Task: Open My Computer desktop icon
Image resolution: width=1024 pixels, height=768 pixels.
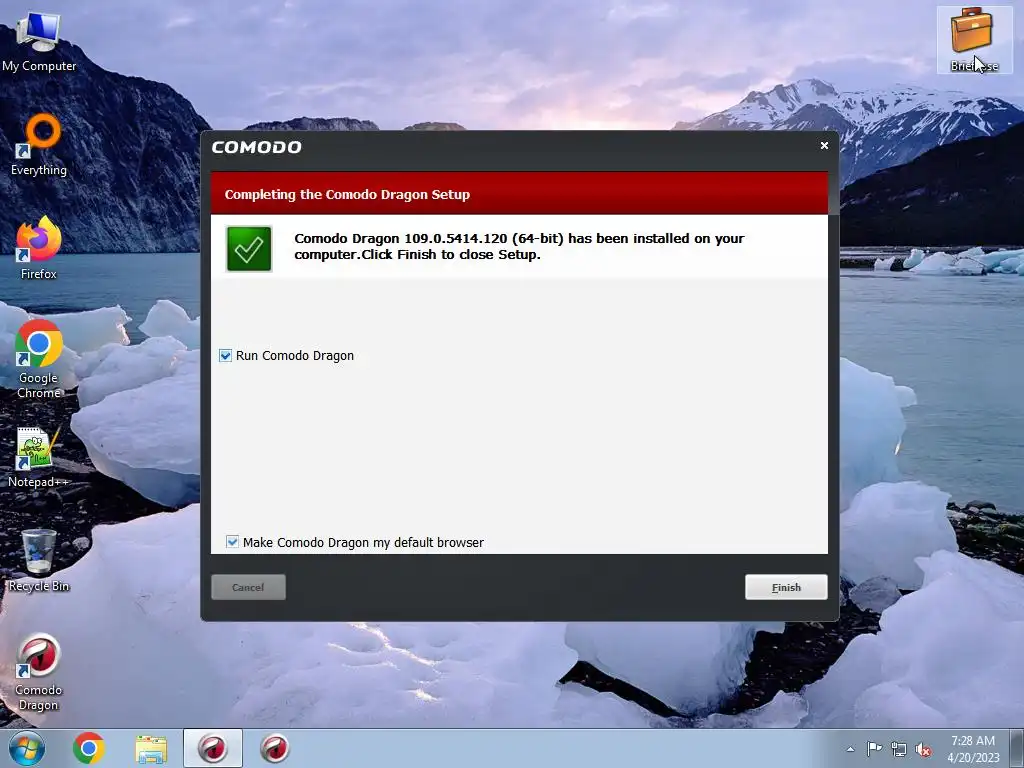Action: 39,42
